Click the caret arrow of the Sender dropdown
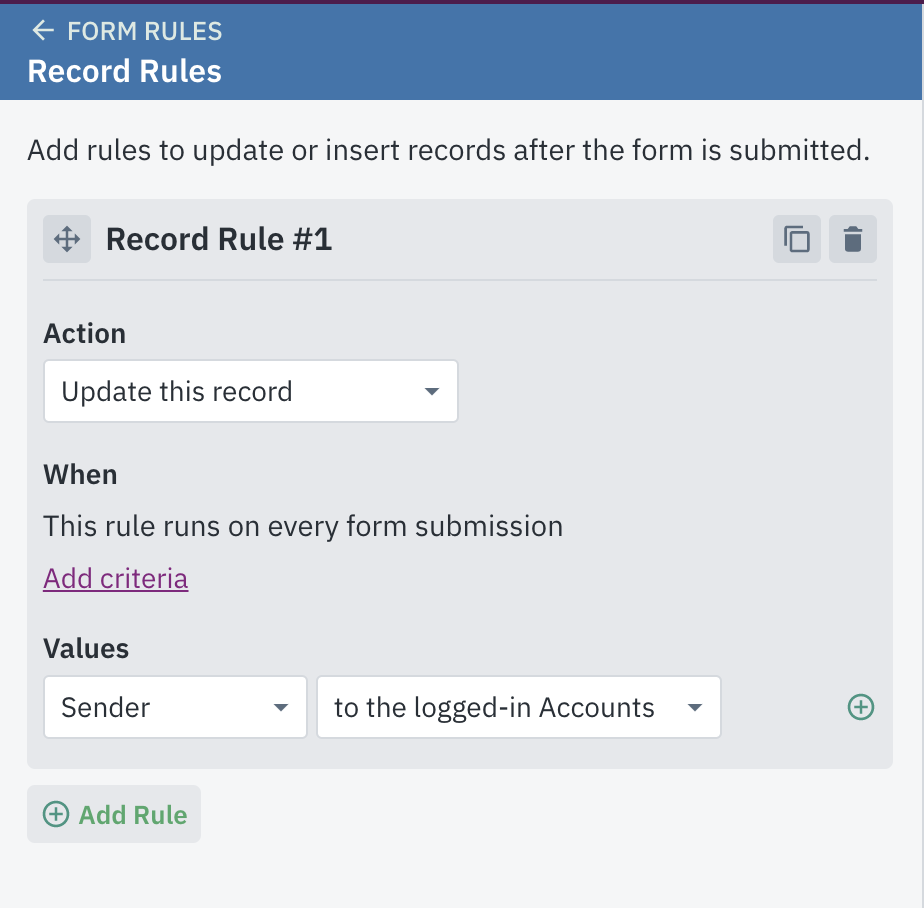924x908 pixels. pyautogui.click(x=281, y=708)
